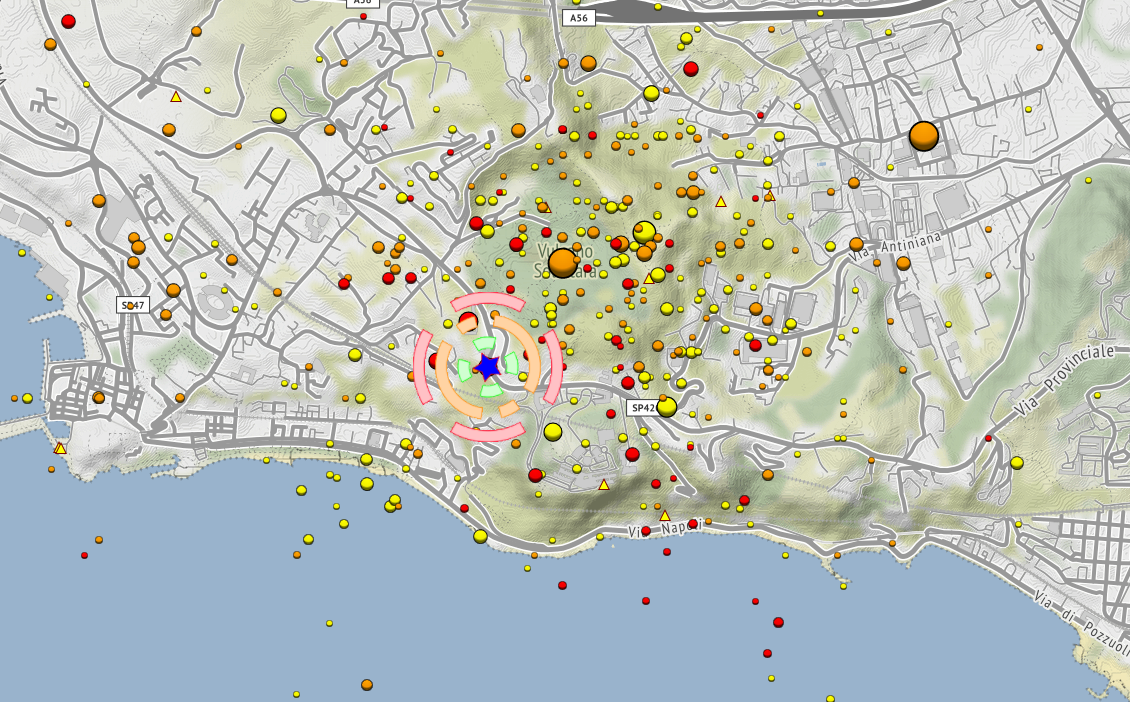Click the Vulcano Solfatara place label

[565, 260]
